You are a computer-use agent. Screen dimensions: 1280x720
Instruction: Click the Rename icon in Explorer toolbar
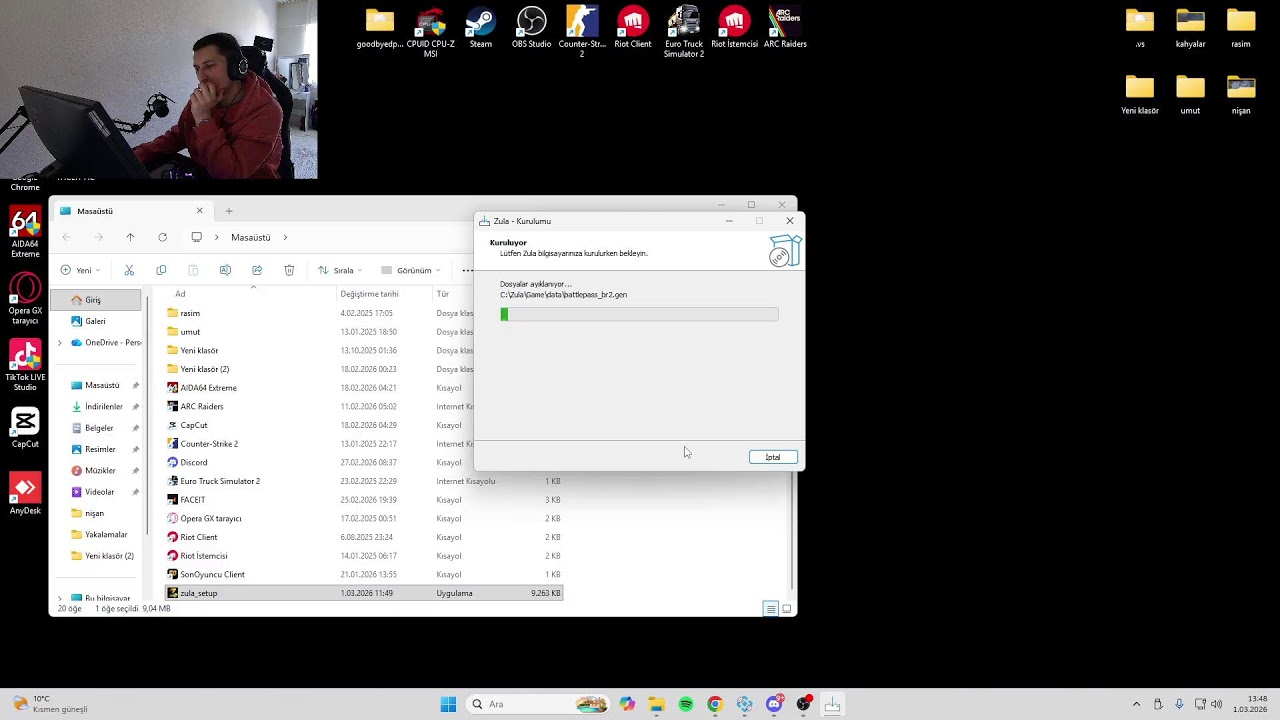click(x=225, y=270)
